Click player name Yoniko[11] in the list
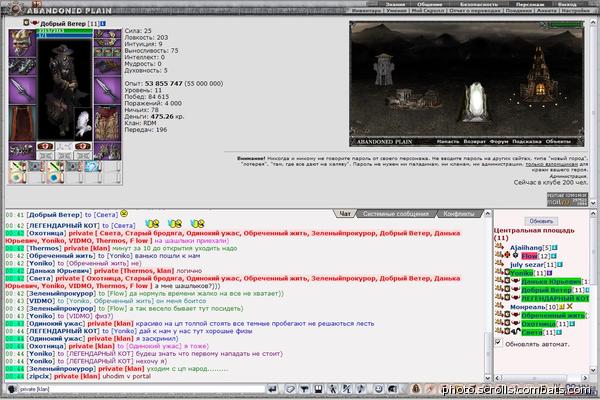 click(528, 273)
